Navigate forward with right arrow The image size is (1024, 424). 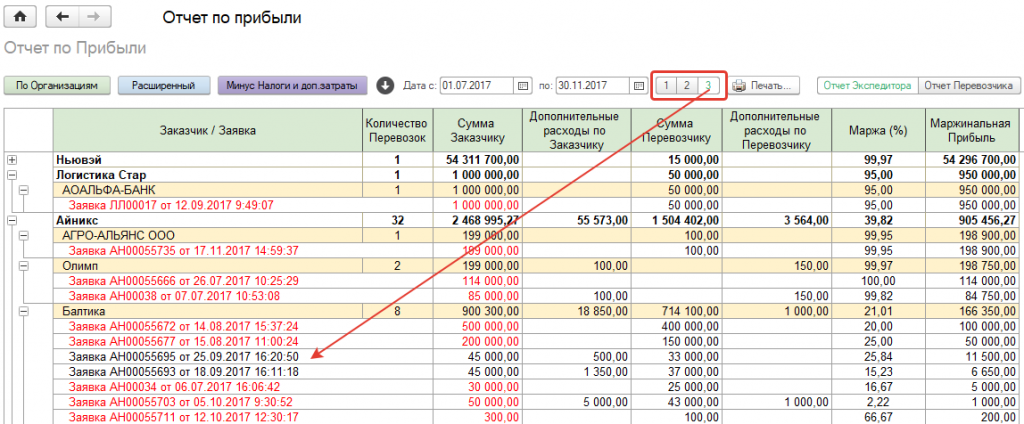94,17
